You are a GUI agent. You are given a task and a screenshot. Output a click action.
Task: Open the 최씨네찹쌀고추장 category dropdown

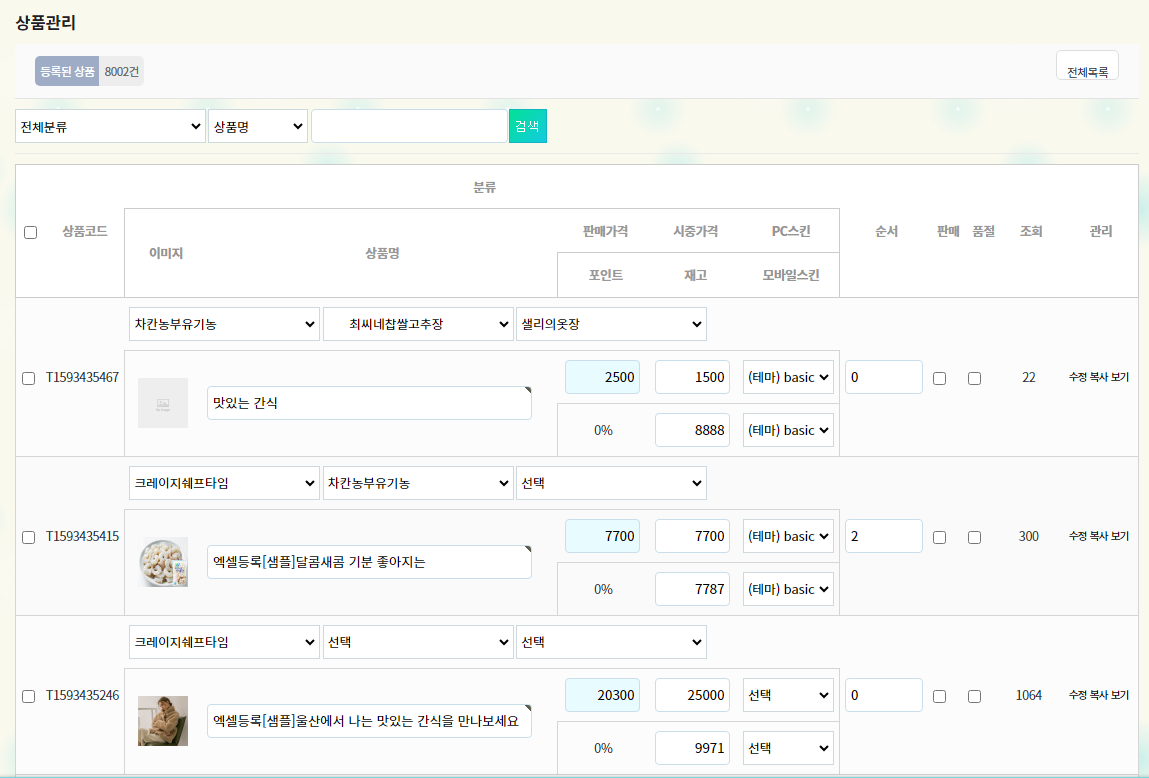click(417, 324)
